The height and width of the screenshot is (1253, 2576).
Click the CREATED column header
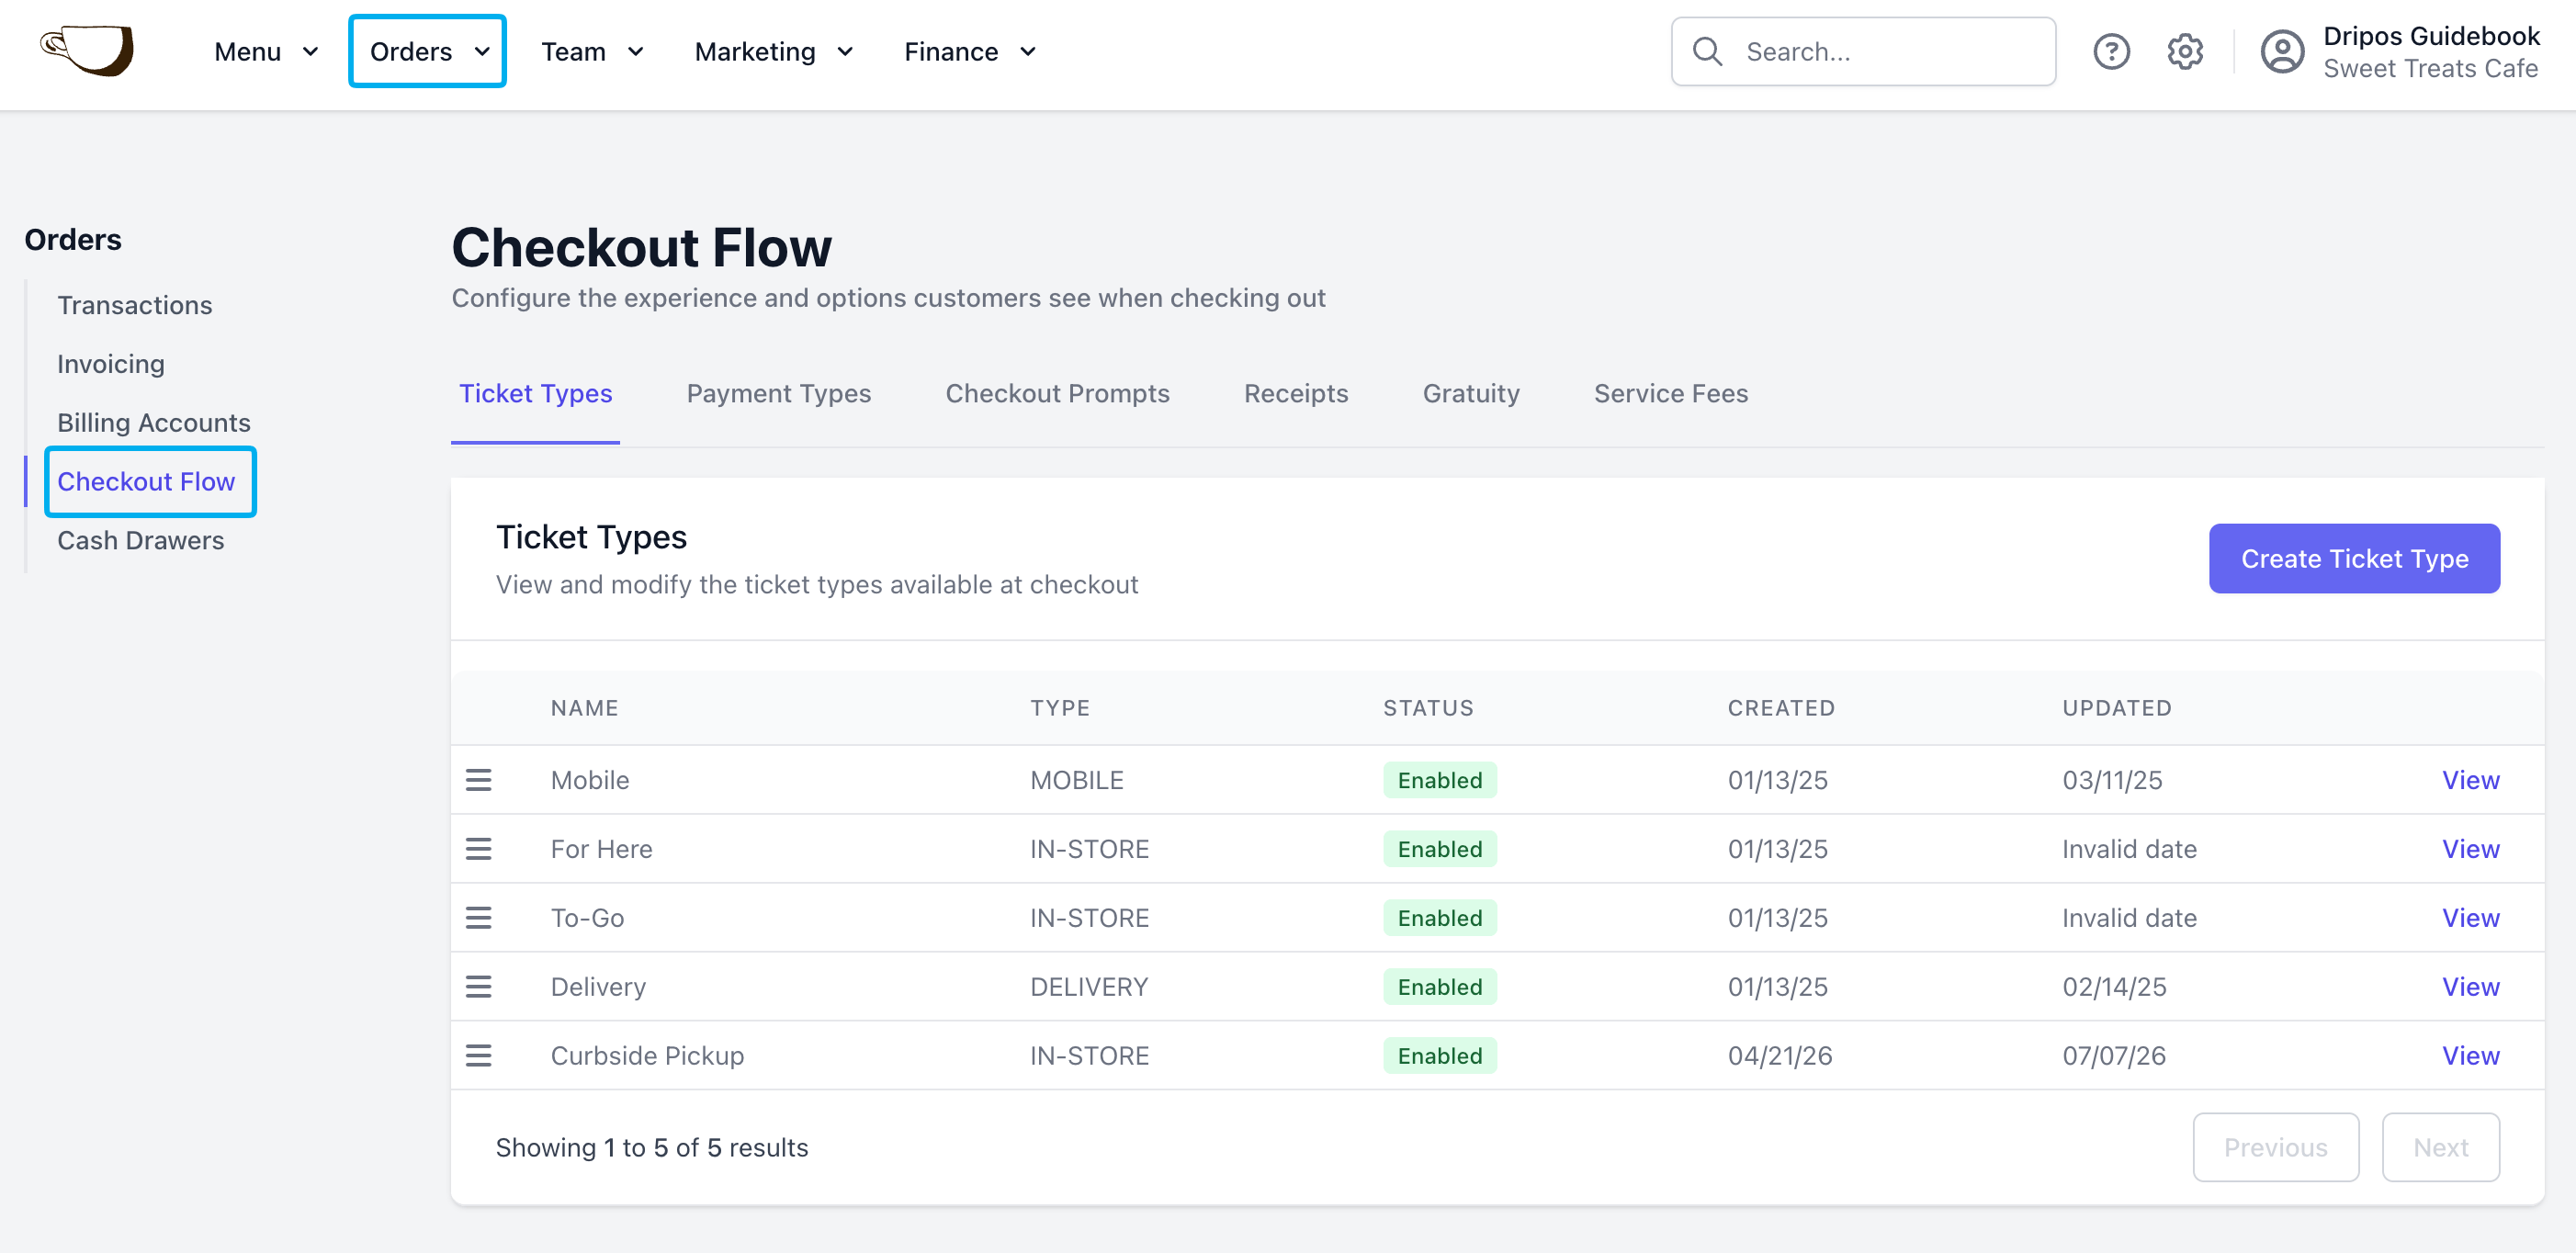coord(1781,708)
